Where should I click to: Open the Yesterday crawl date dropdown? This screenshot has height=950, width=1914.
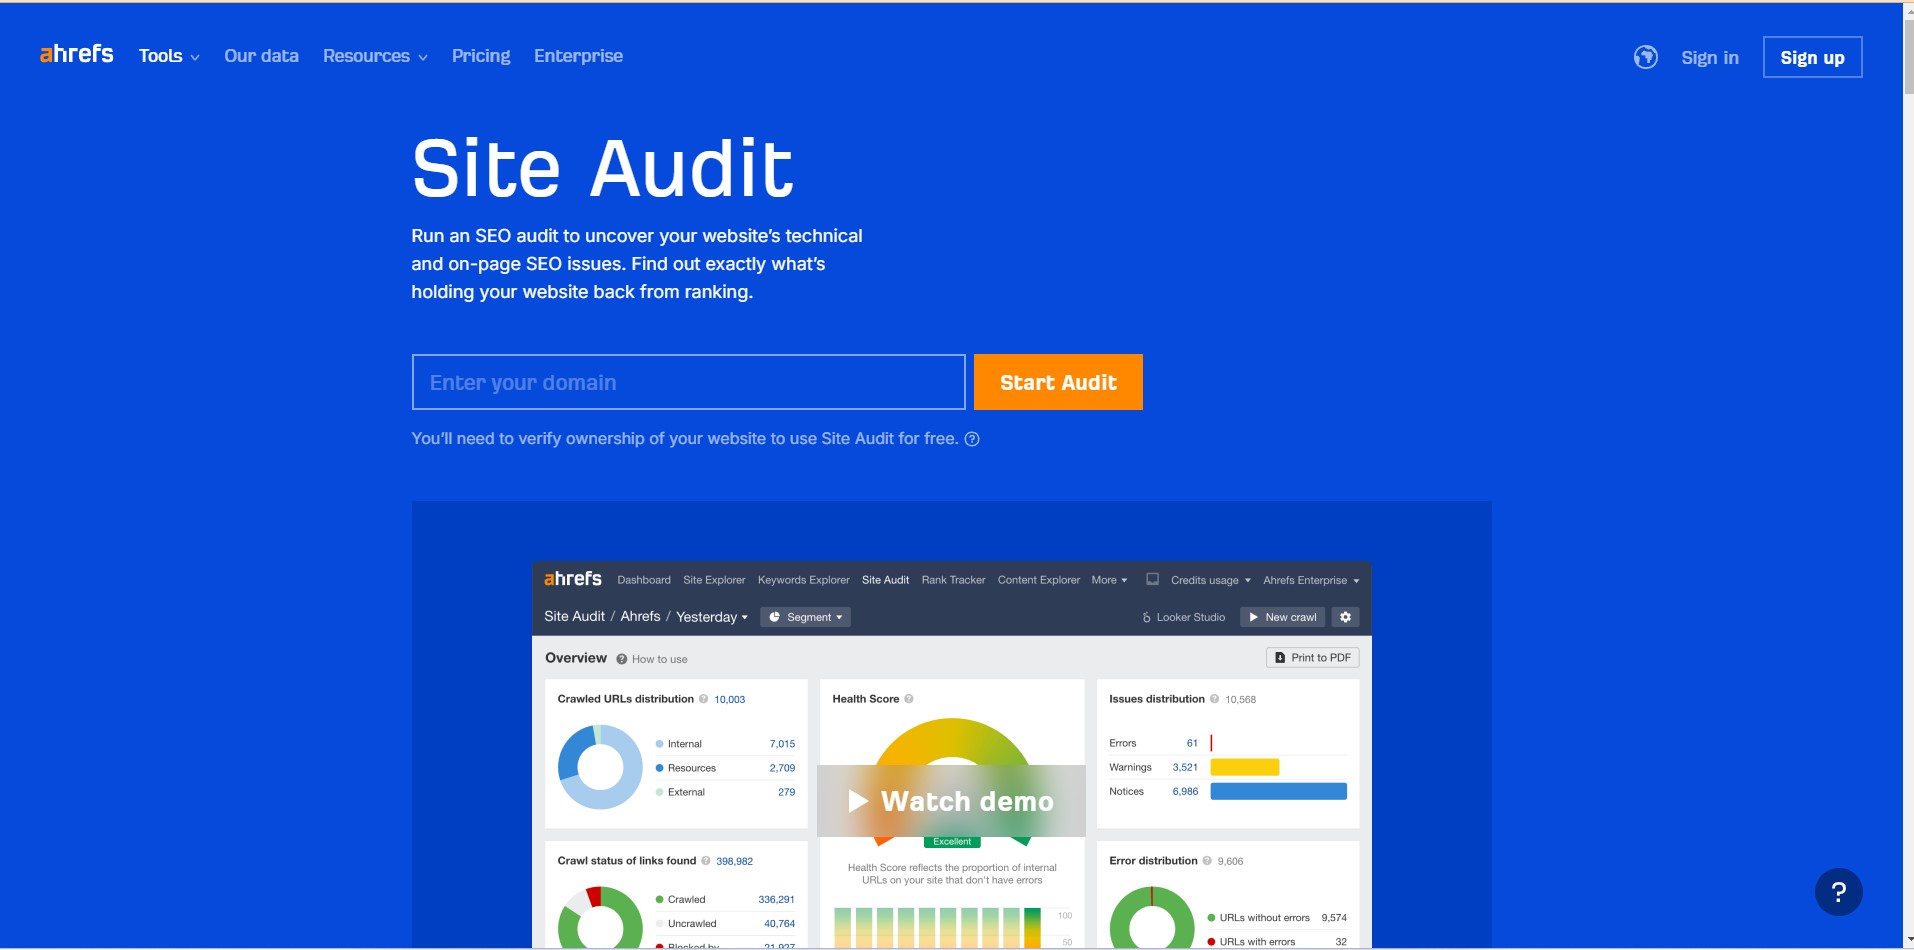pos(712,617)
